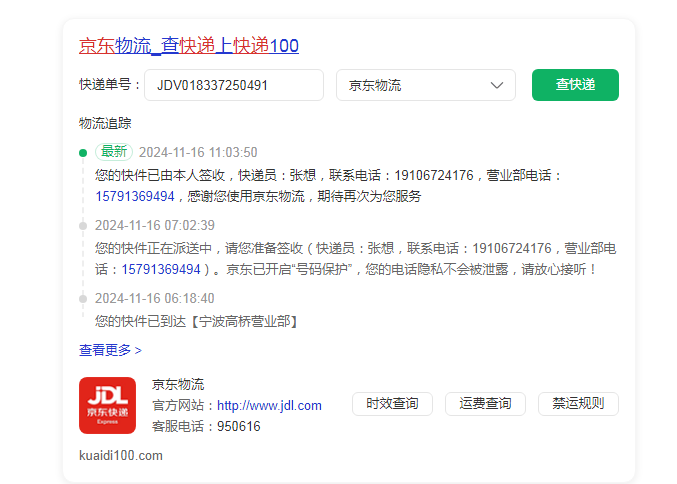This screenshot has width=677, height=484.
Task: Click the JDL 京东快递 logo
Action: pos(108,405)
